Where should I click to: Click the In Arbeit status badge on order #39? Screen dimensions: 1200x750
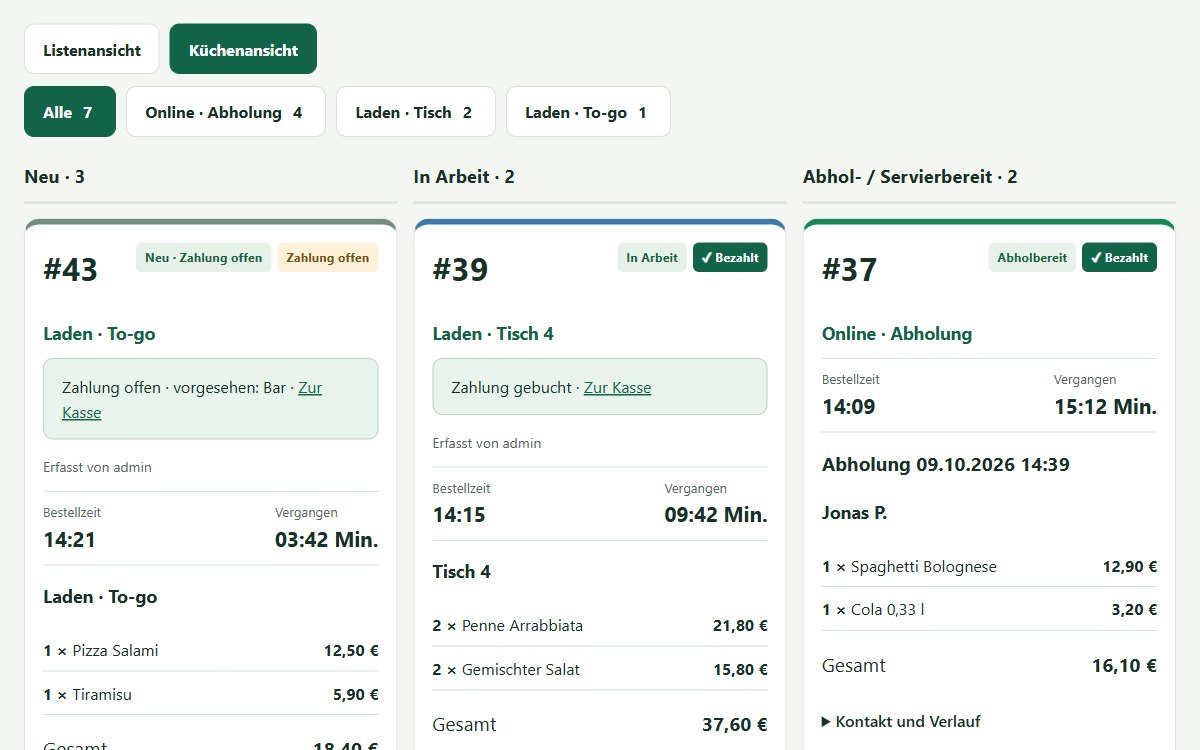tap(652, 257)
